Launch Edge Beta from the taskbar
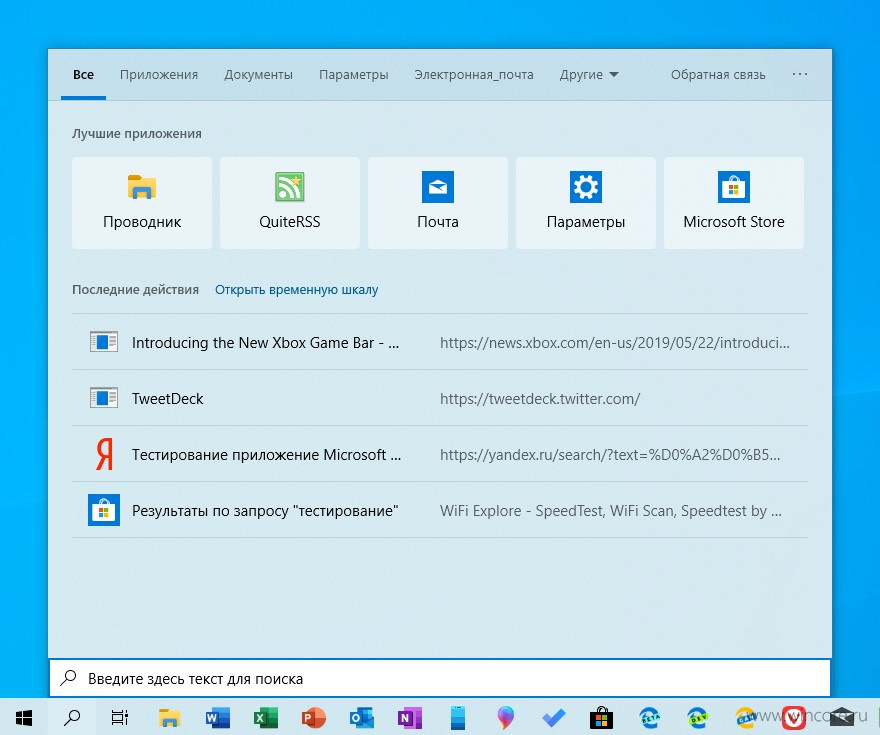Viewport: 880px width, 735px height. pyautogui.click(x=650, y=717)
